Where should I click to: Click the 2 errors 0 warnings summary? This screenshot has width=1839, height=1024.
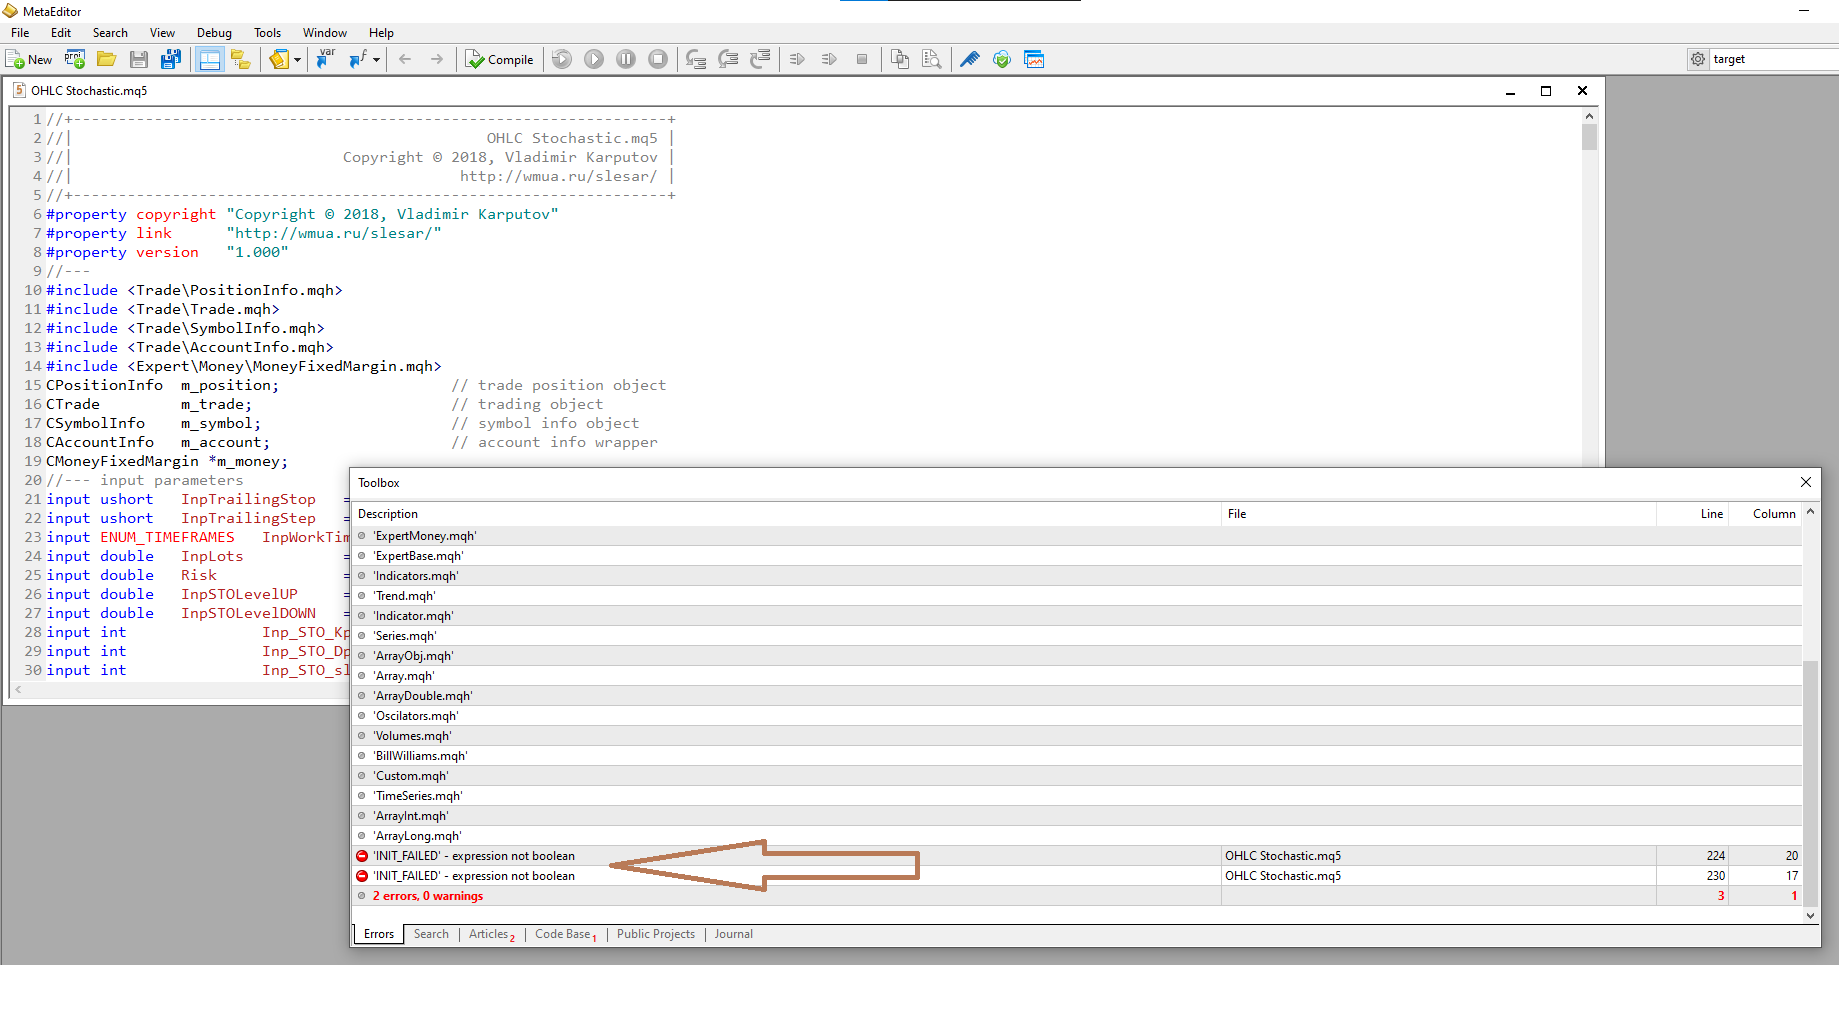pyautogui.click(x=427, y=895)
